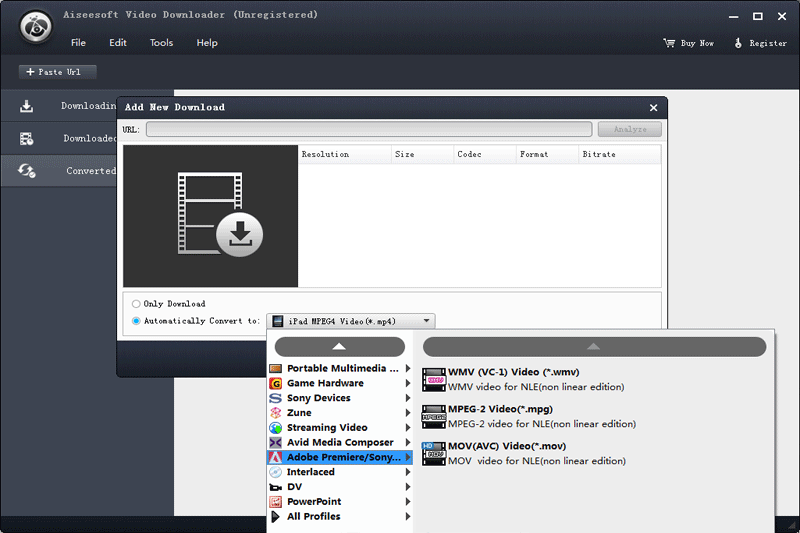The image size is (800, 533).
Task: Click the WMV (VC-1) format icon
Action: 434,379
